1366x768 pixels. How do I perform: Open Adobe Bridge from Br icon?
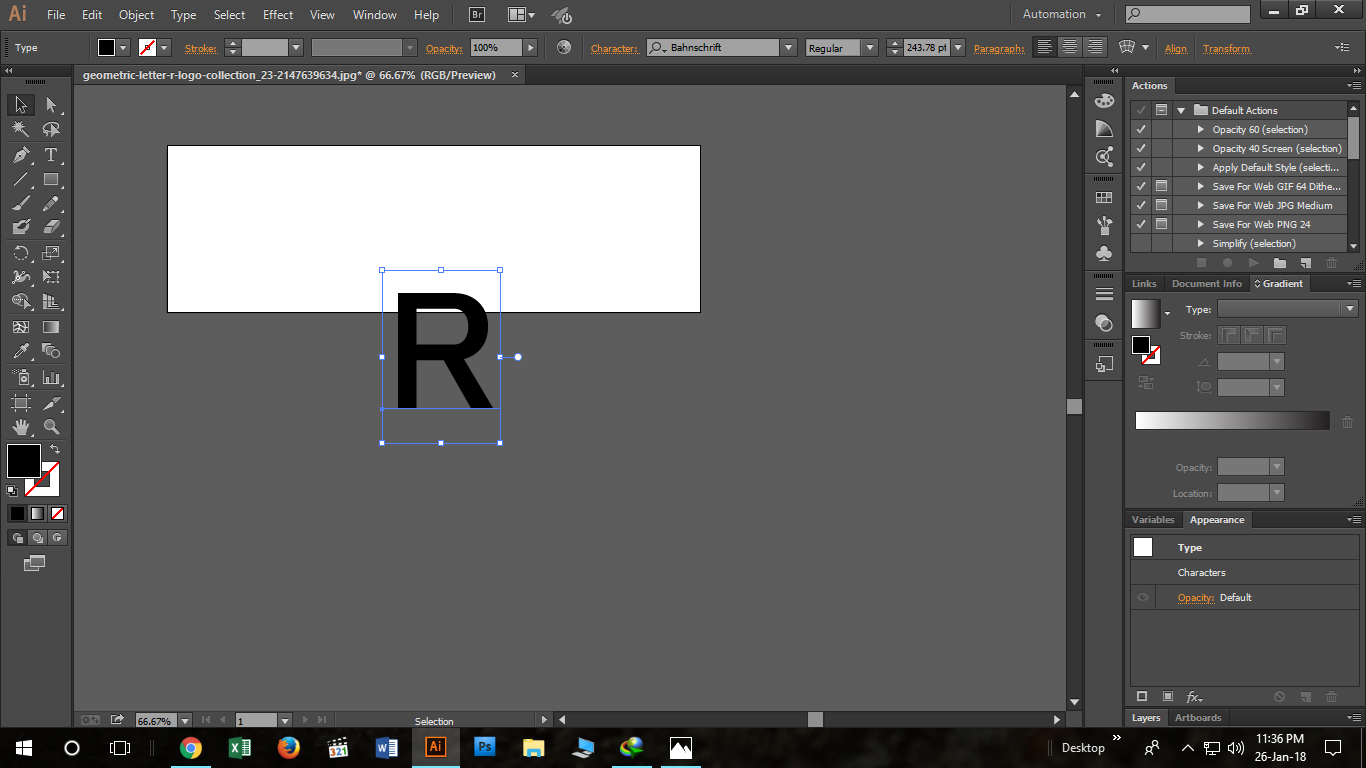pos(477,15)
